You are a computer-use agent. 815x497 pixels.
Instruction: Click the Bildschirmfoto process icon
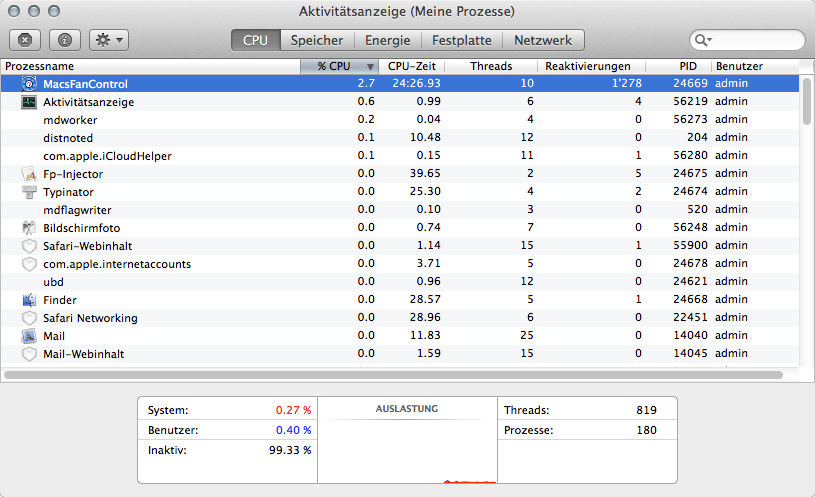pos(29,228)
